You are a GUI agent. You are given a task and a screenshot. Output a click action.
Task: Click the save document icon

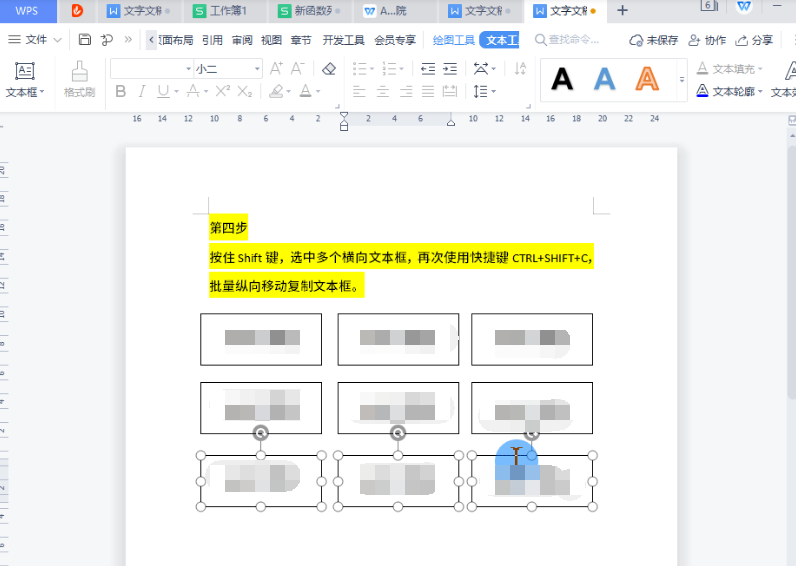84,40
